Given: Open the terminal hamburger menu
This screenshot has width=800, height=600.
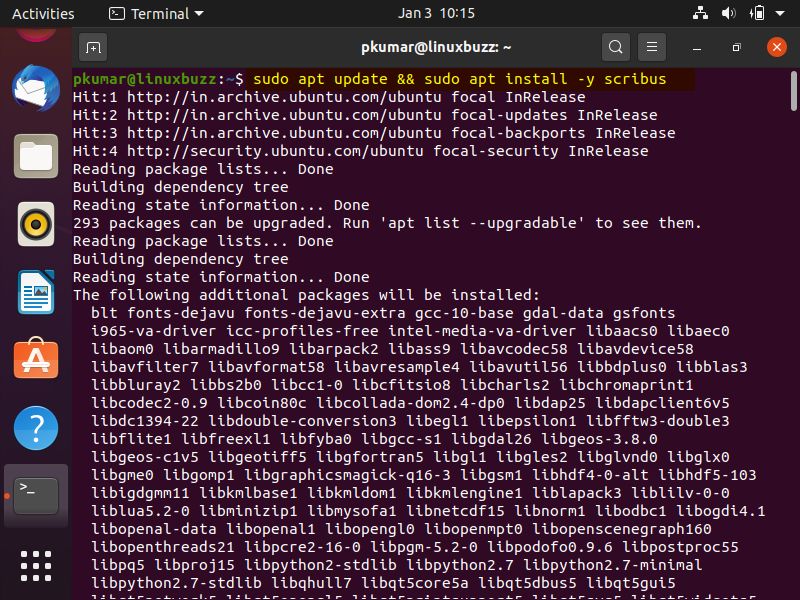Looking at the screenshot, I should [x=652, y=46].
